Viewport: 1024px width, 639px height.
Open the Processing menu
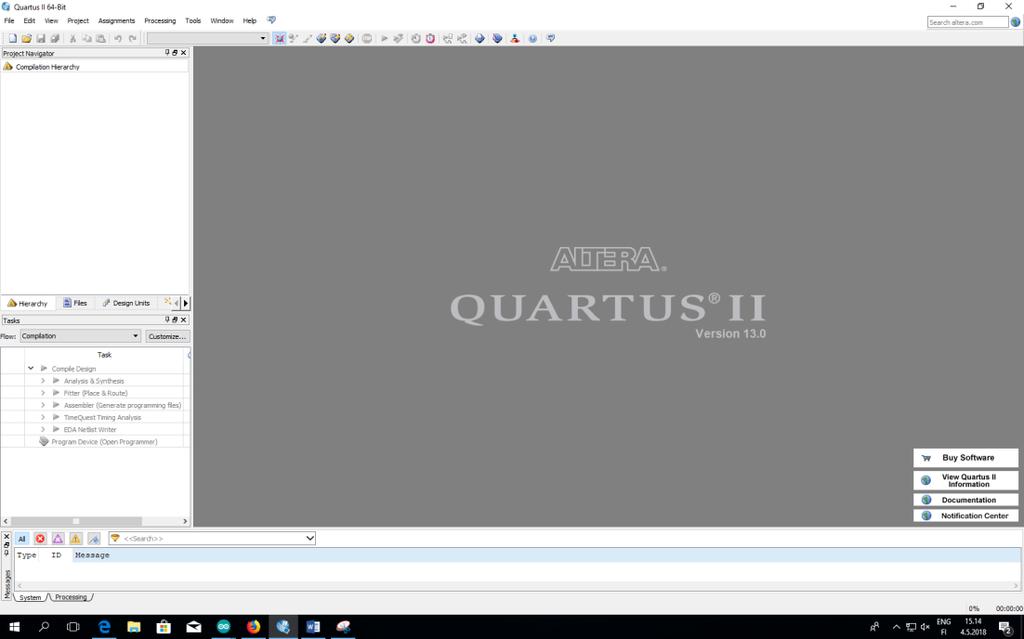click(160, 21)
